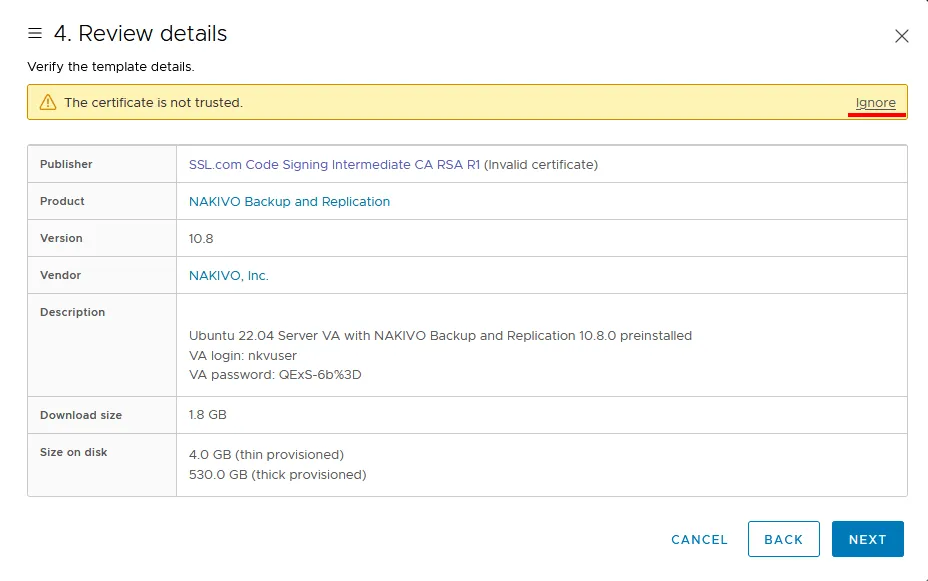The height and width of the screenshot is (581, 928).
Task: Go to the previous step with BACK
Action: click(783, 539)
